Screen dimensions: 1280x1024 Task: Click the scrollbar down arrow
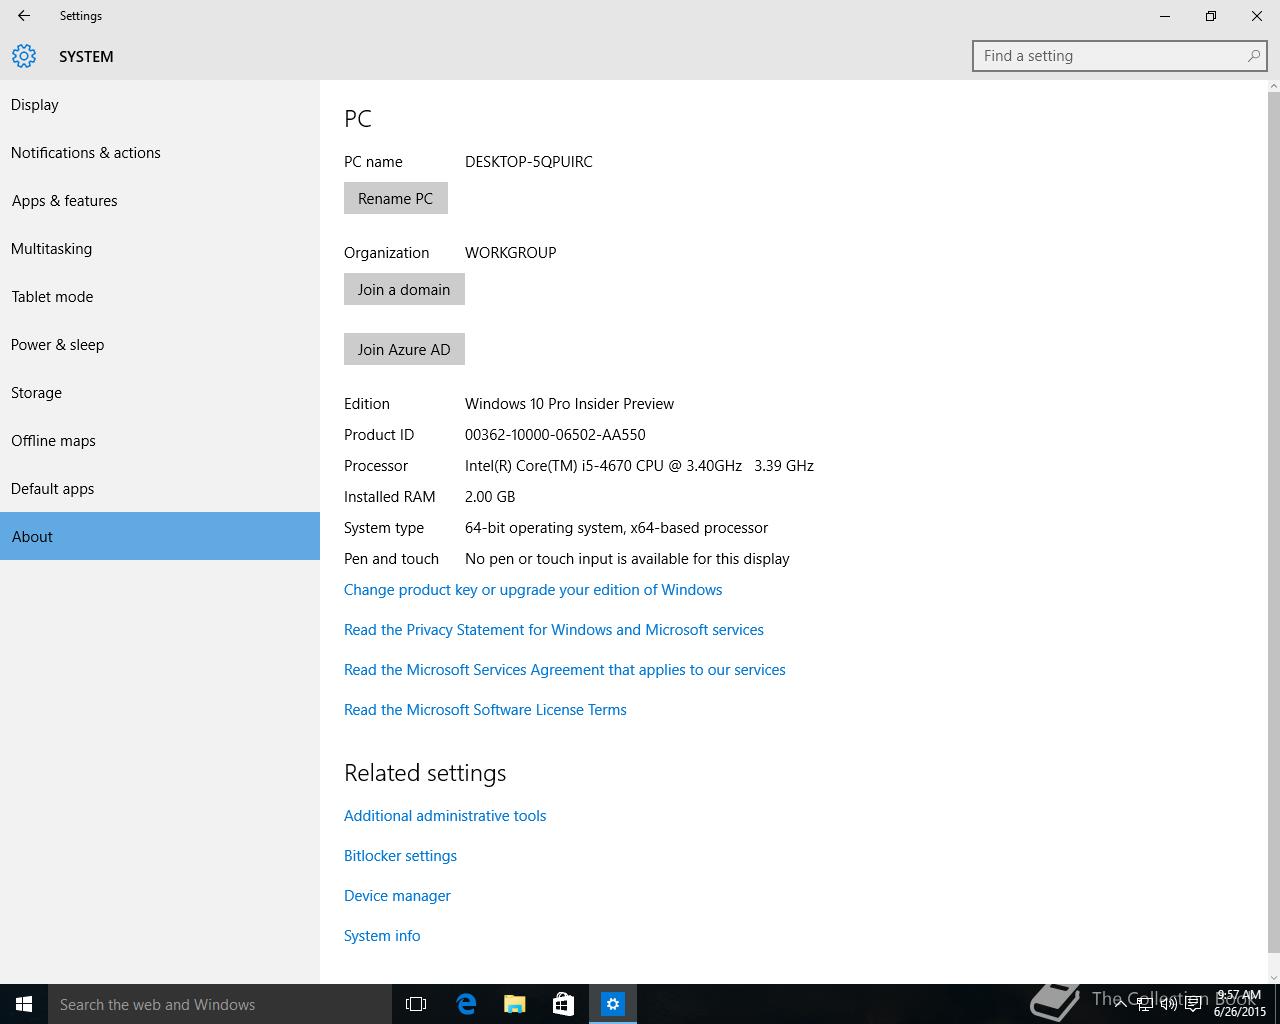click(1273, 977)
